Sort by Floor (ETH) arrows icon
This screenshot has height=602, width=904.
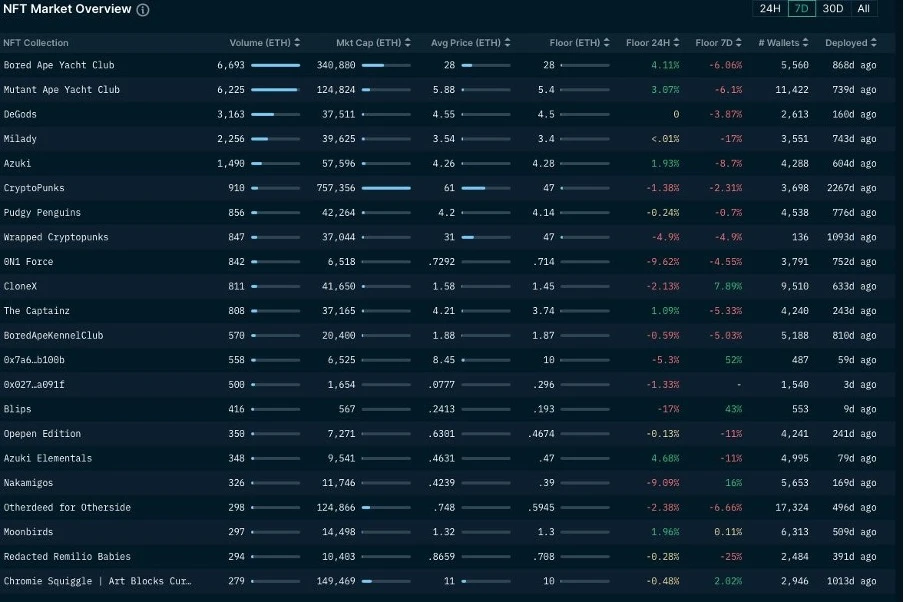607,43
